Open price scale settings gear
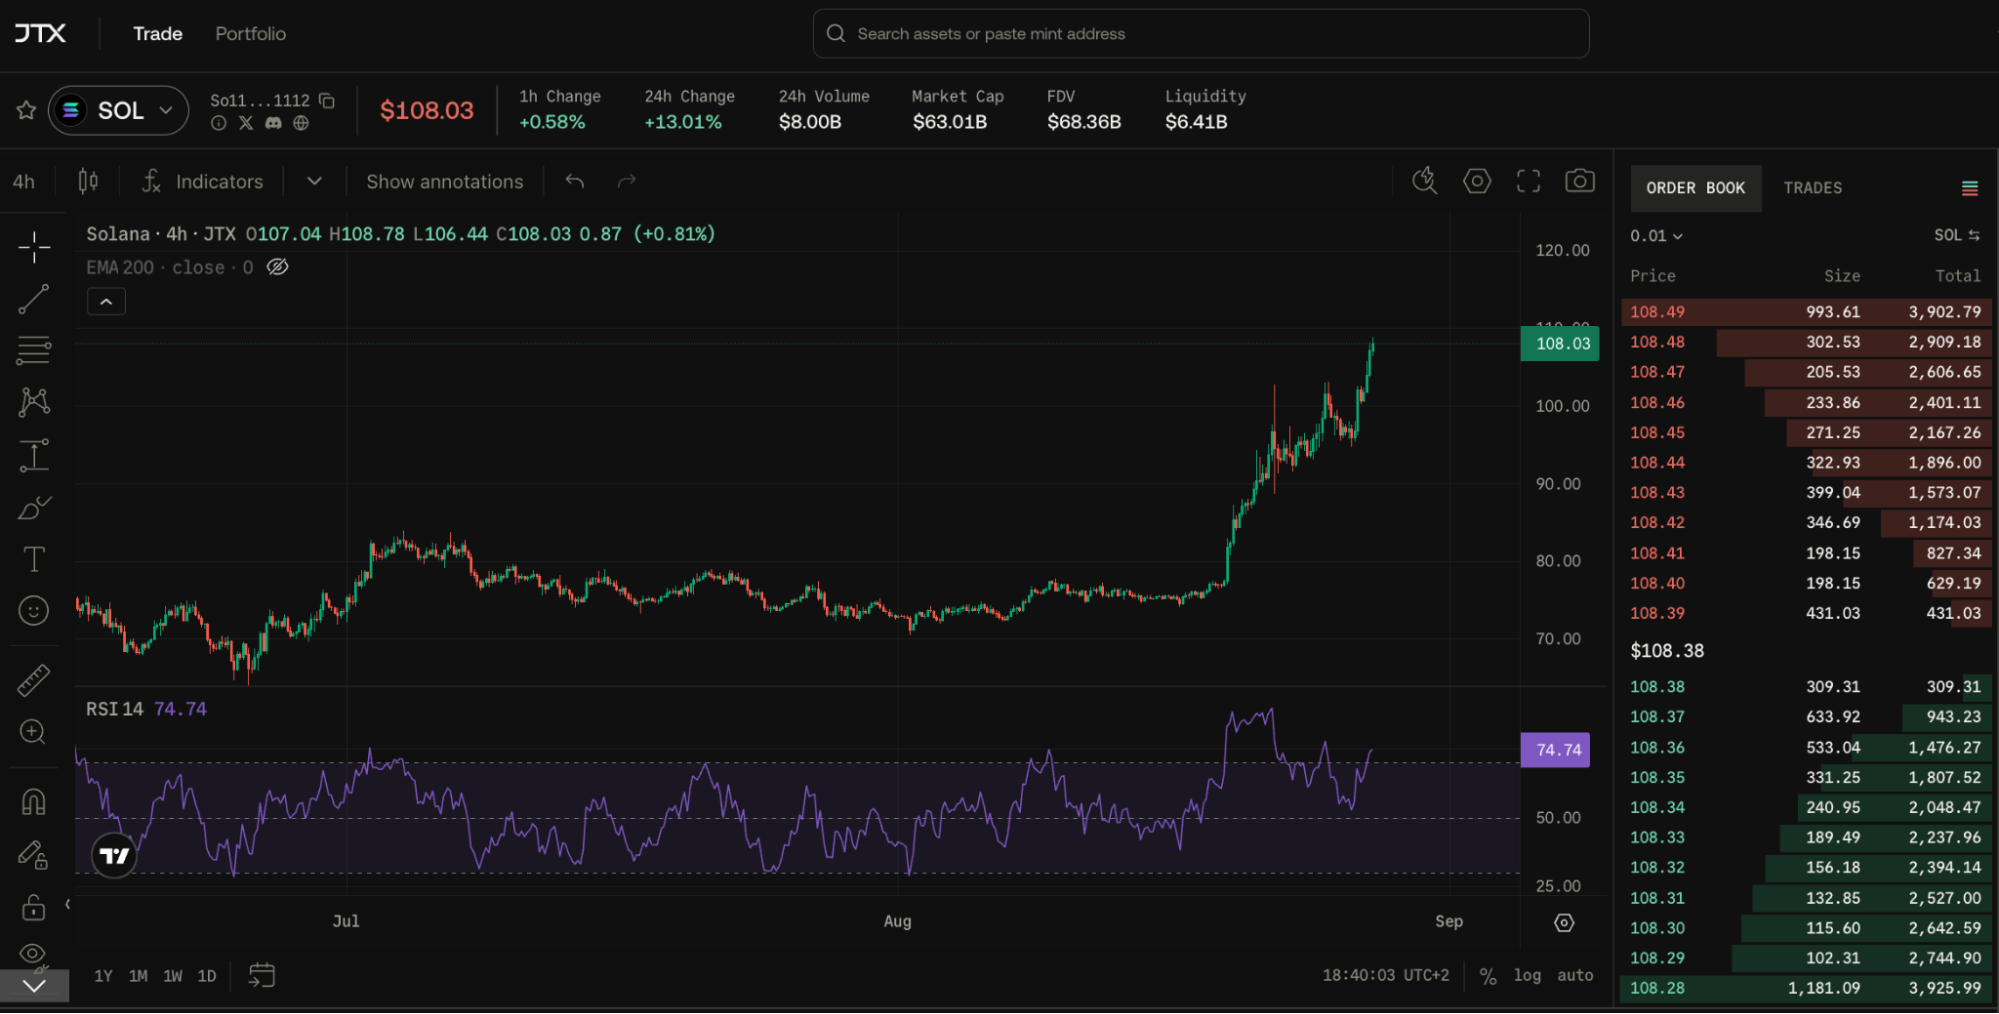 [1565, 922]
